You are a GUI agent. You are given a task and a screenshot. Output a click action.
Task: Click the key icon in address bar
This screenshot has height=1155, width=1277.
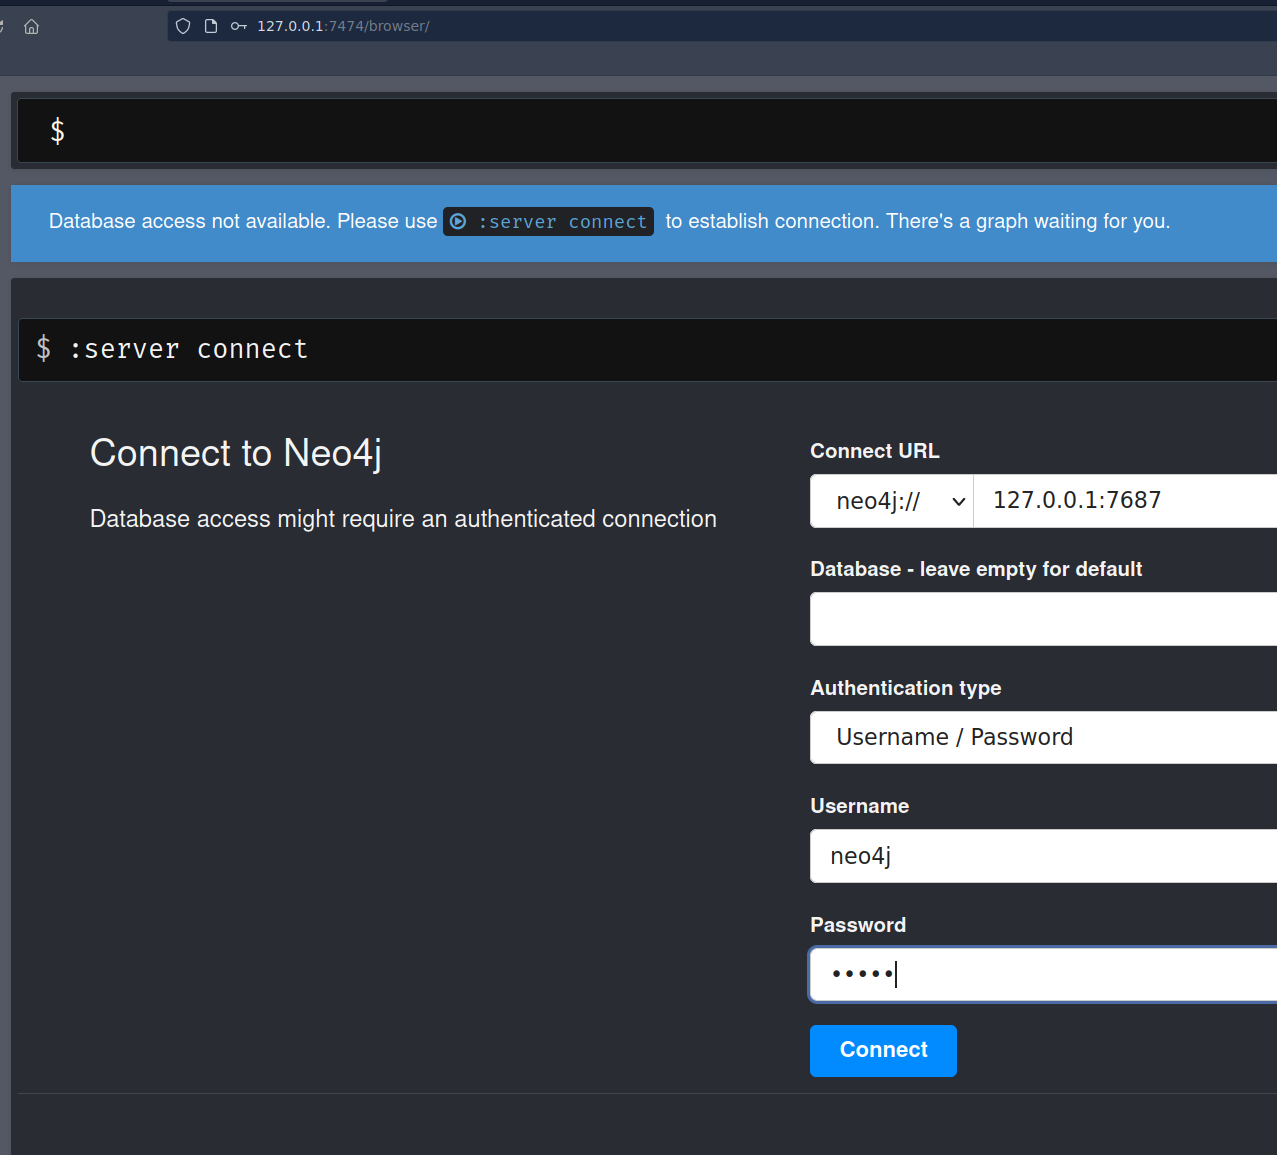click(x=239, y=26)
